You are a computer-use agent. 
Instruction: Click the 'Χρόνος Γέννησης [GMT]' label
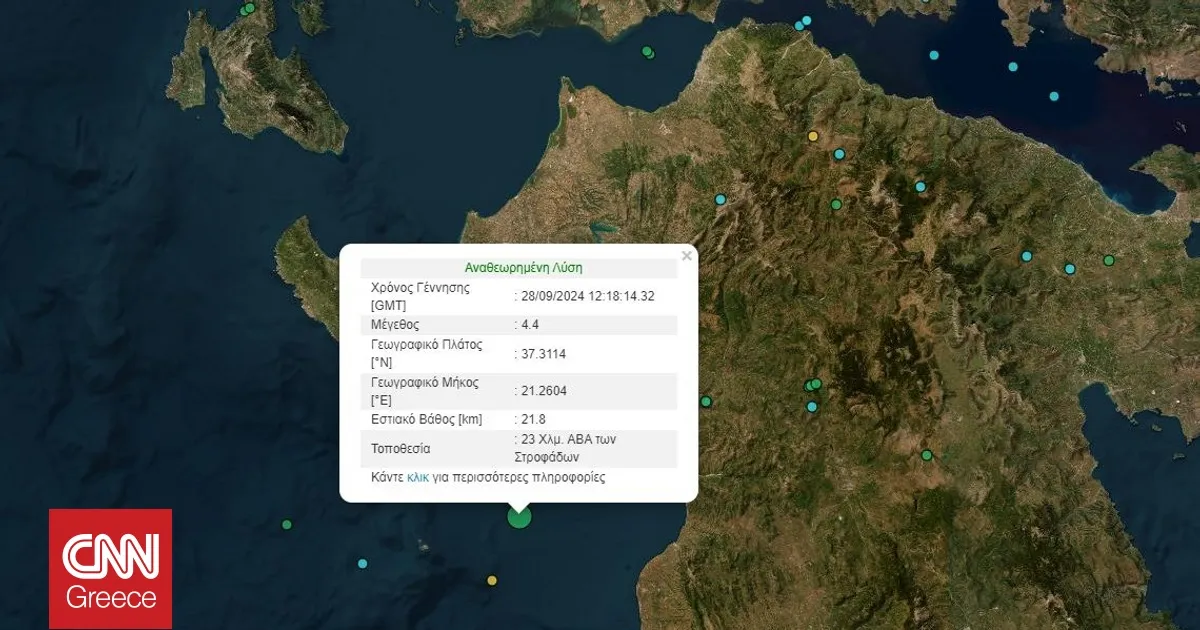coord(421,296)
